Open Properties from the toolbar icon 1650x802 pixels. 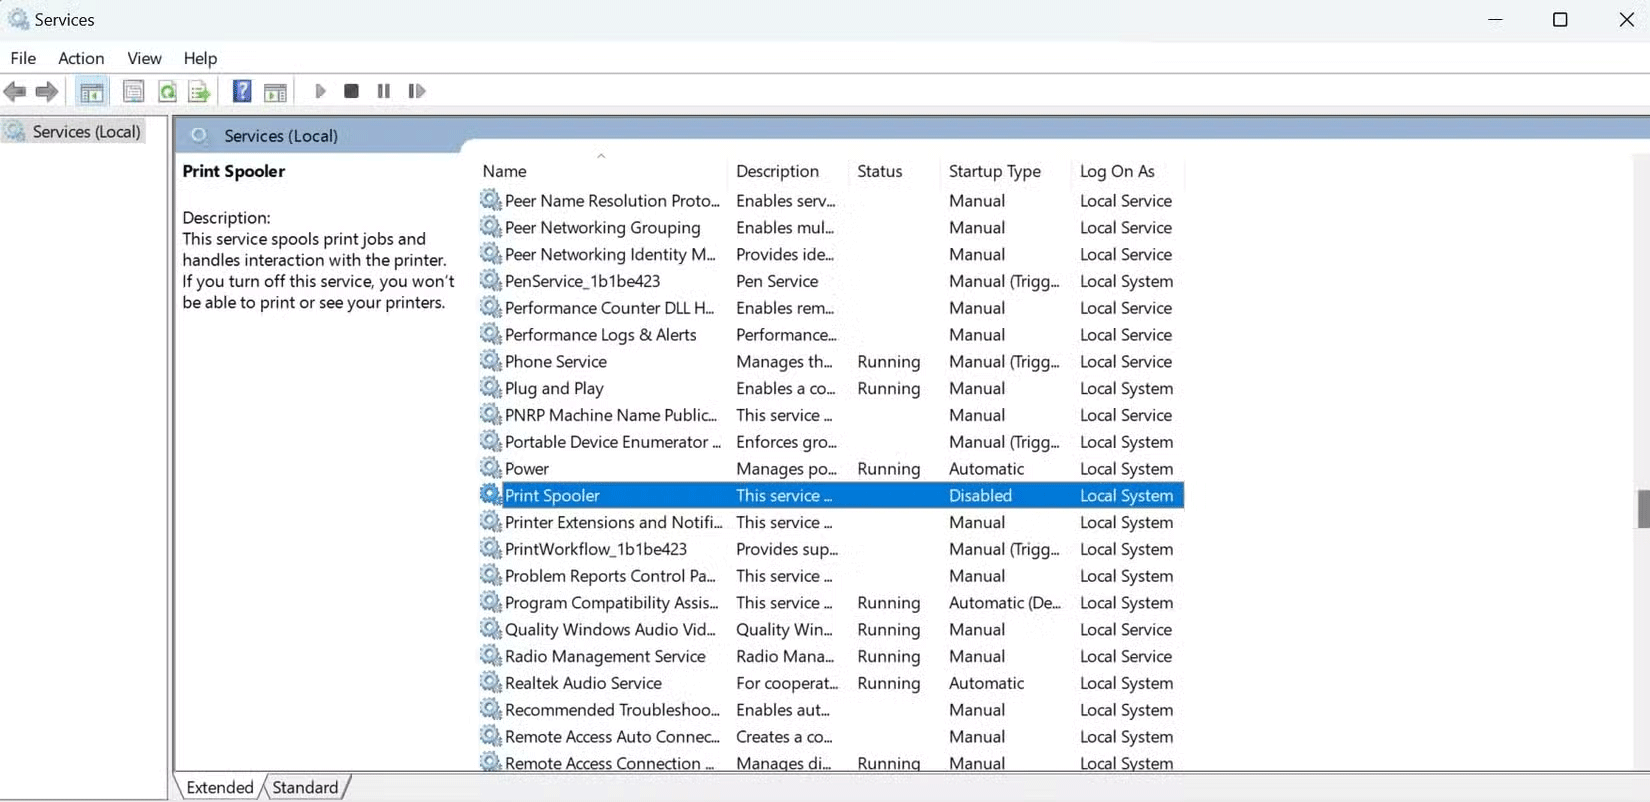pos(133,92)
